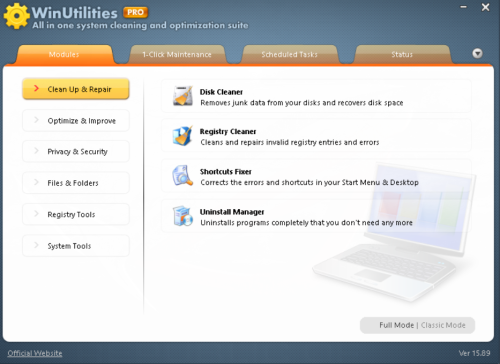Open Shortcuts Fixer magnifier icon
Image resolution: width=500 pixels, height=364 pixels.
coord(183,176)
